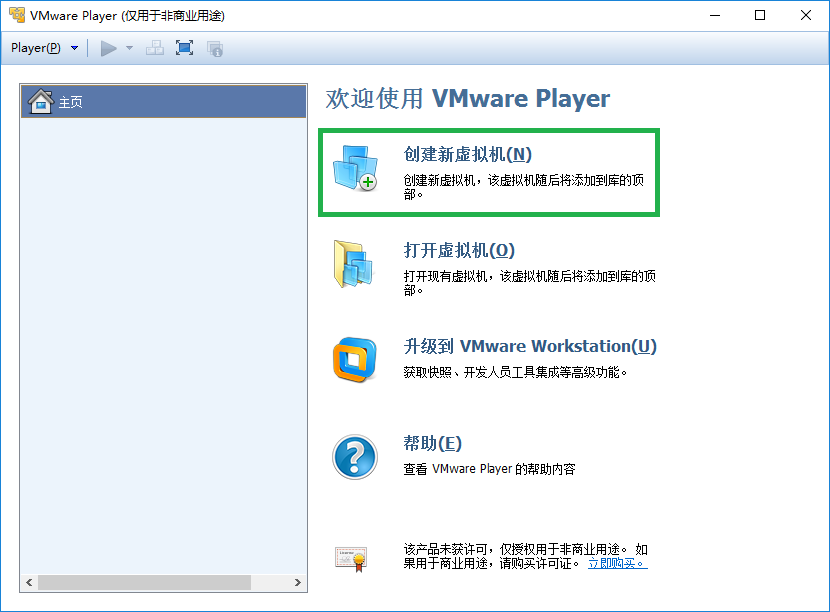Click text 查看 VMware Player 的帮助内容

489,469
